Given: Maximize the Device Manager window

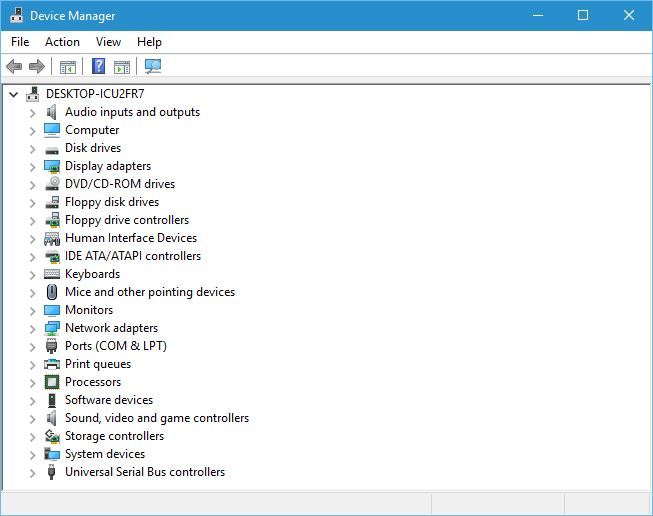Looking at the screenshot, I should pyautogui.click(x=583, y=15).
